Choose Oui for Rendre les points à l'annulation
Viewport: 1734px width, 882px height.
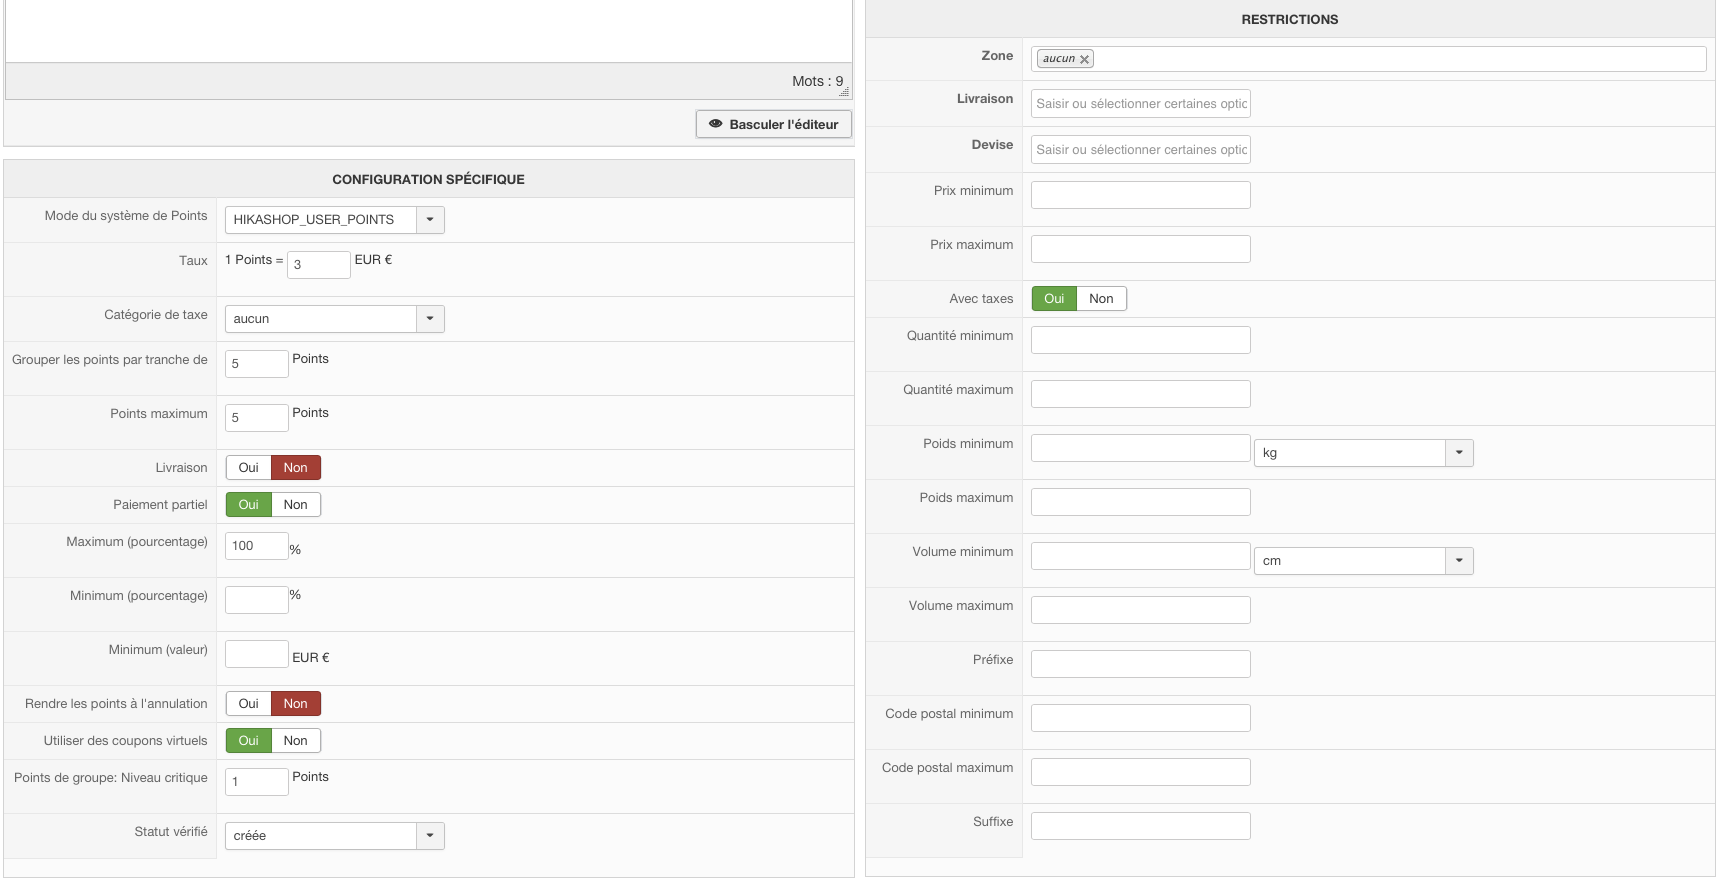click(248, 704)
